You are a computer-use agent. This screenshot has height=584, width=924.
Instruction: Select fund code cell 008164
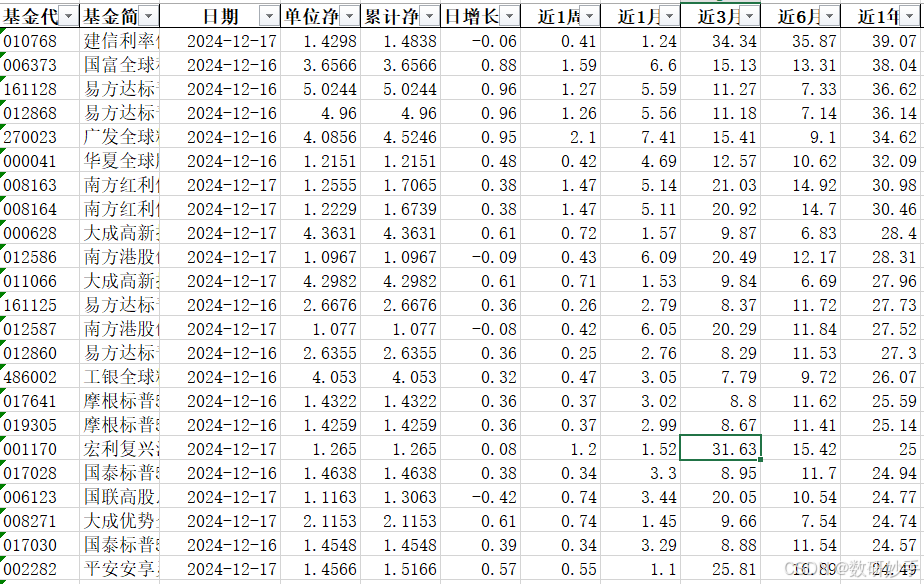pos(40,209)
